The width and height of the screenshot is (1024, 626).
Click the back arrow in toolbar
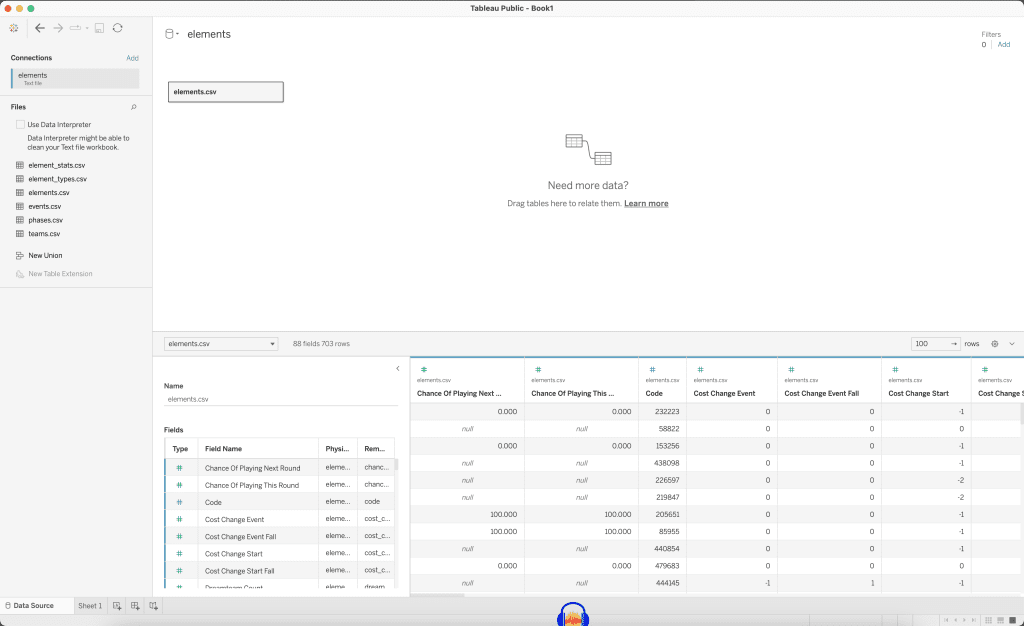coord(40,28)
